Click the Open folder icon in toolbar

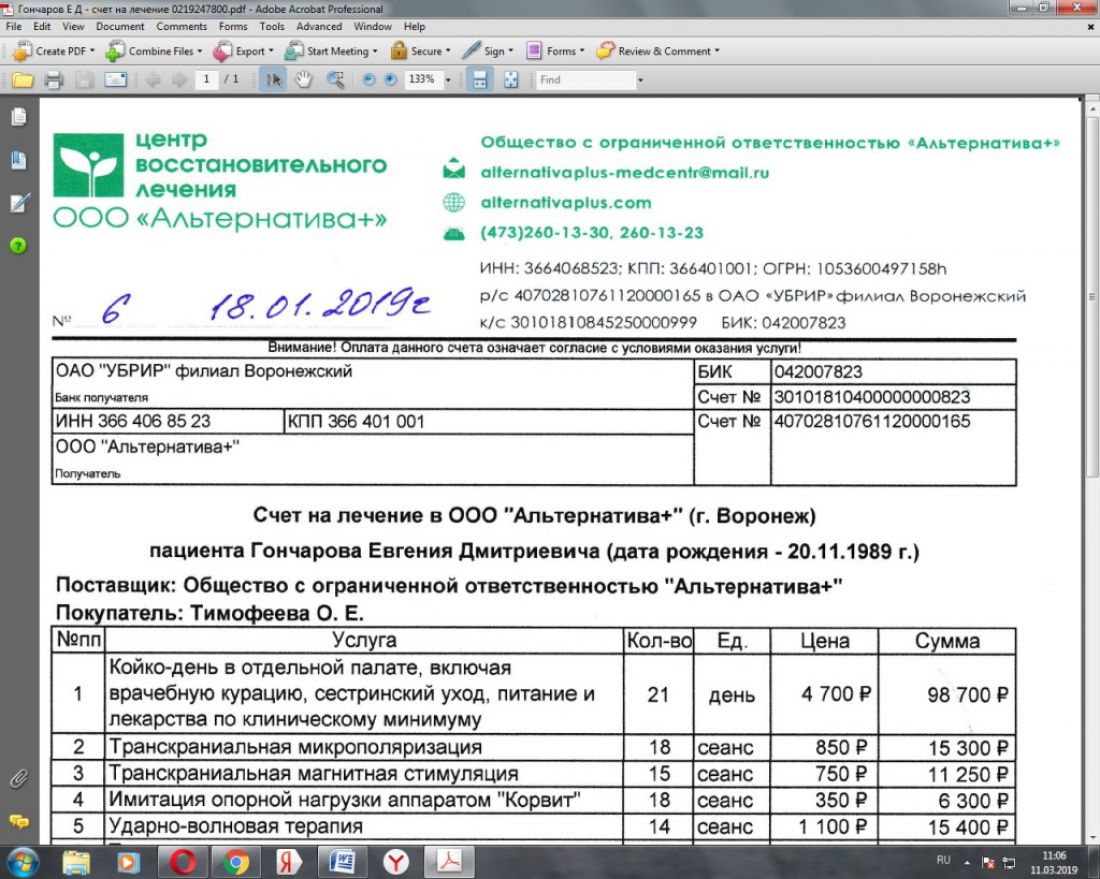(22, 80)
